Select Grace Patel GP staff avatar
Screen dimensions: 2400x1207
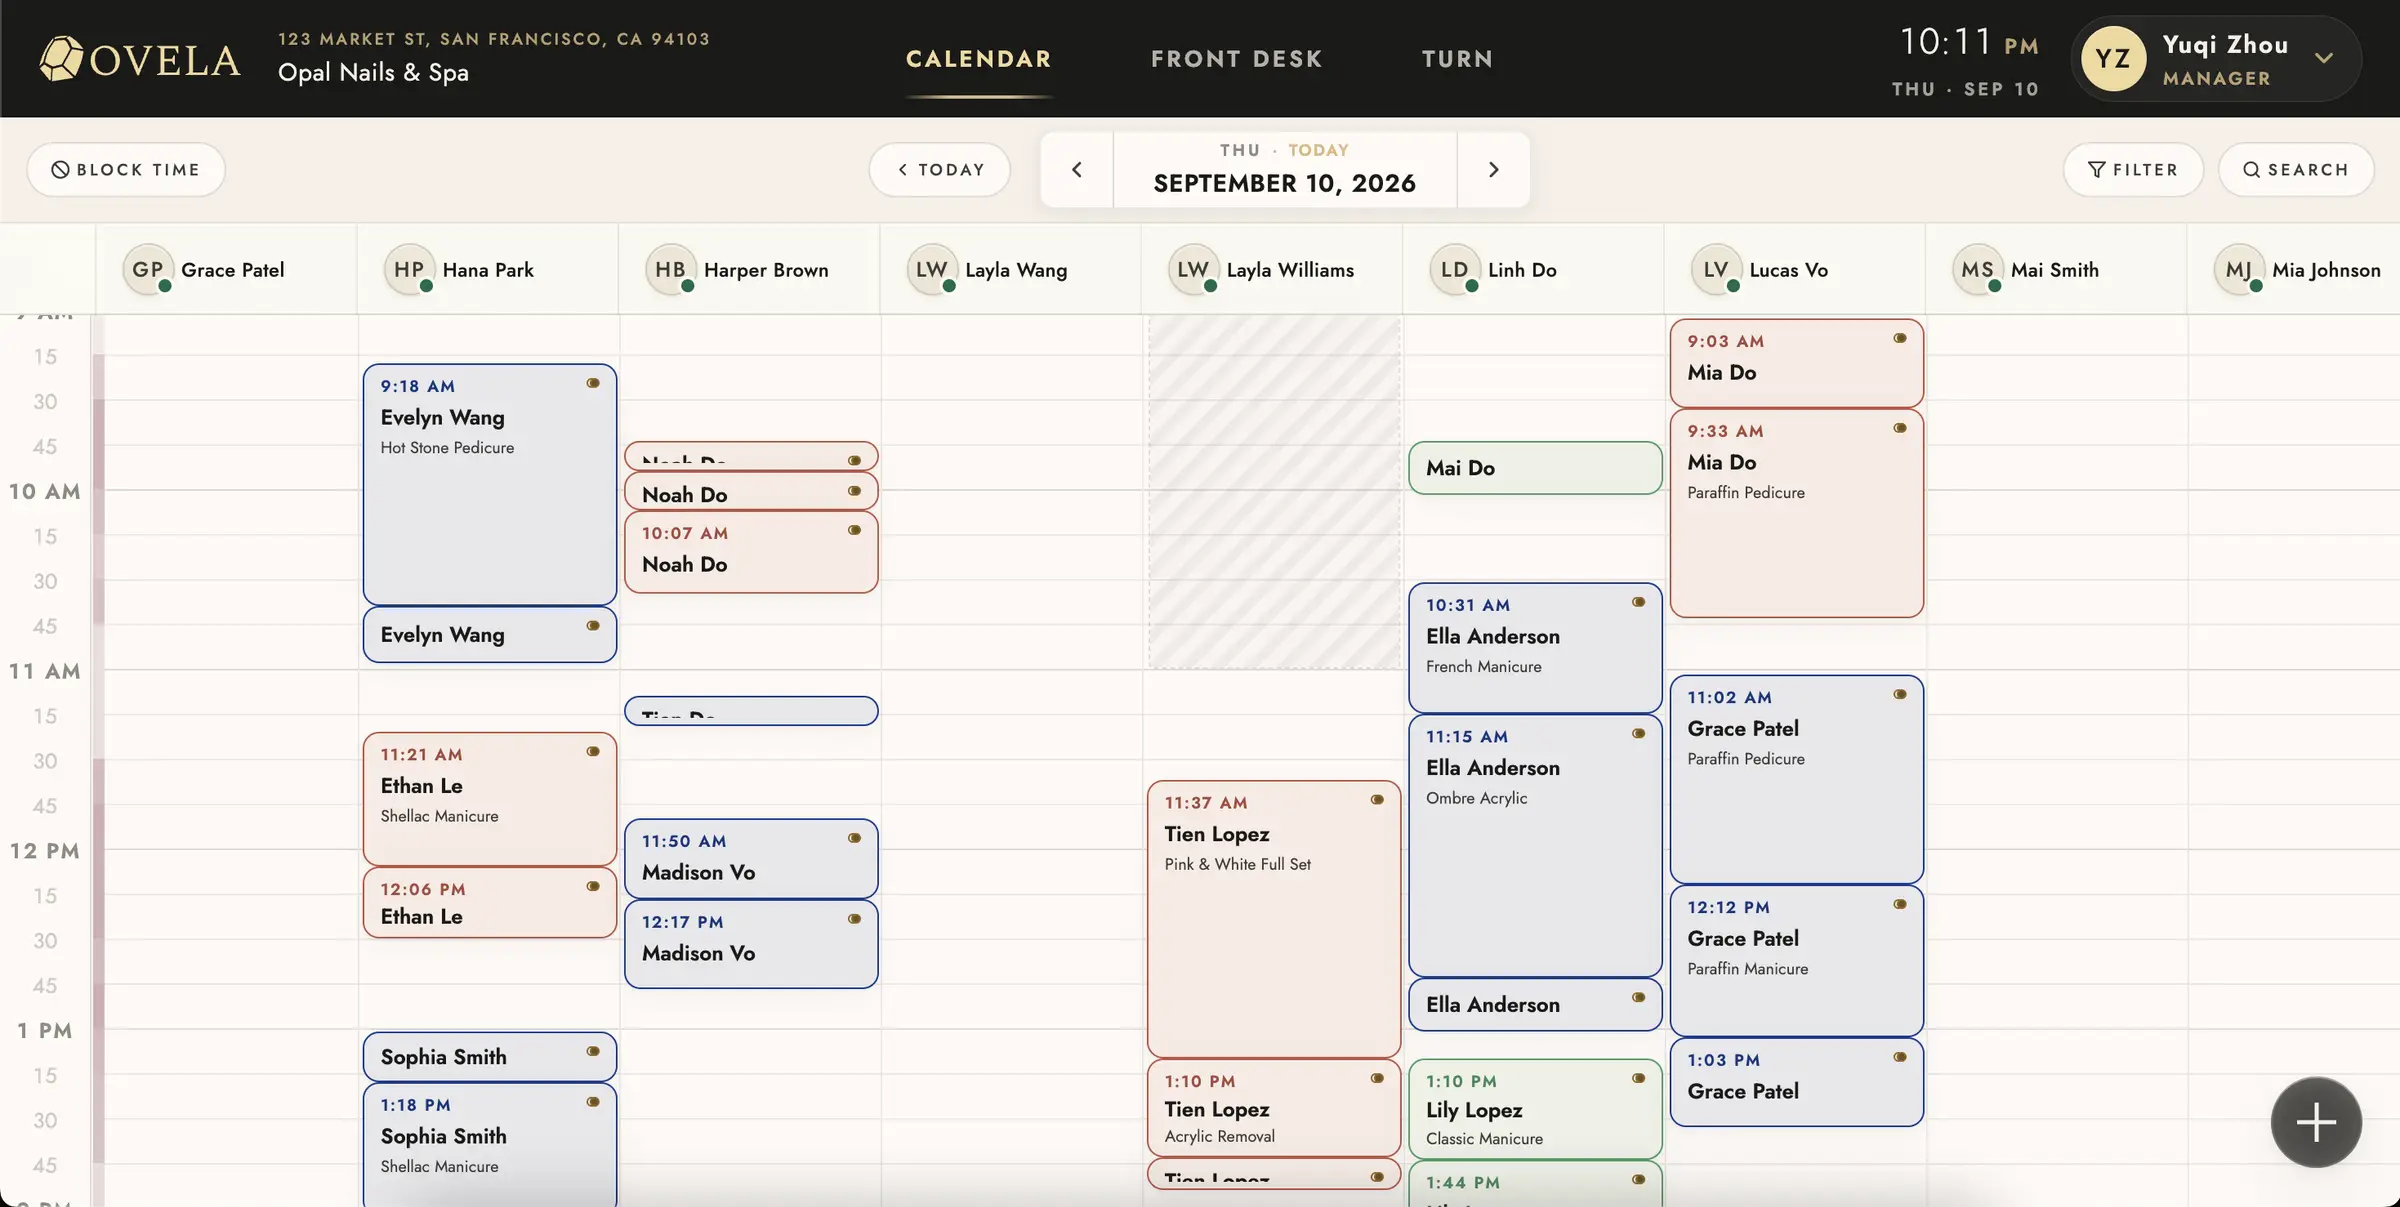coord(148,269)
